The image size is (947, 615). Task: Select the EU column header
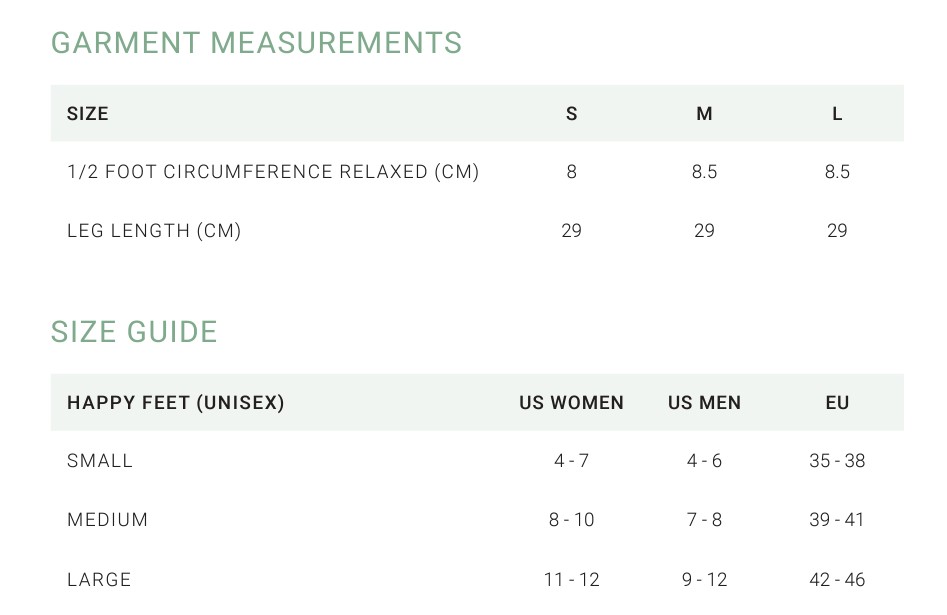tap(837, 403)
